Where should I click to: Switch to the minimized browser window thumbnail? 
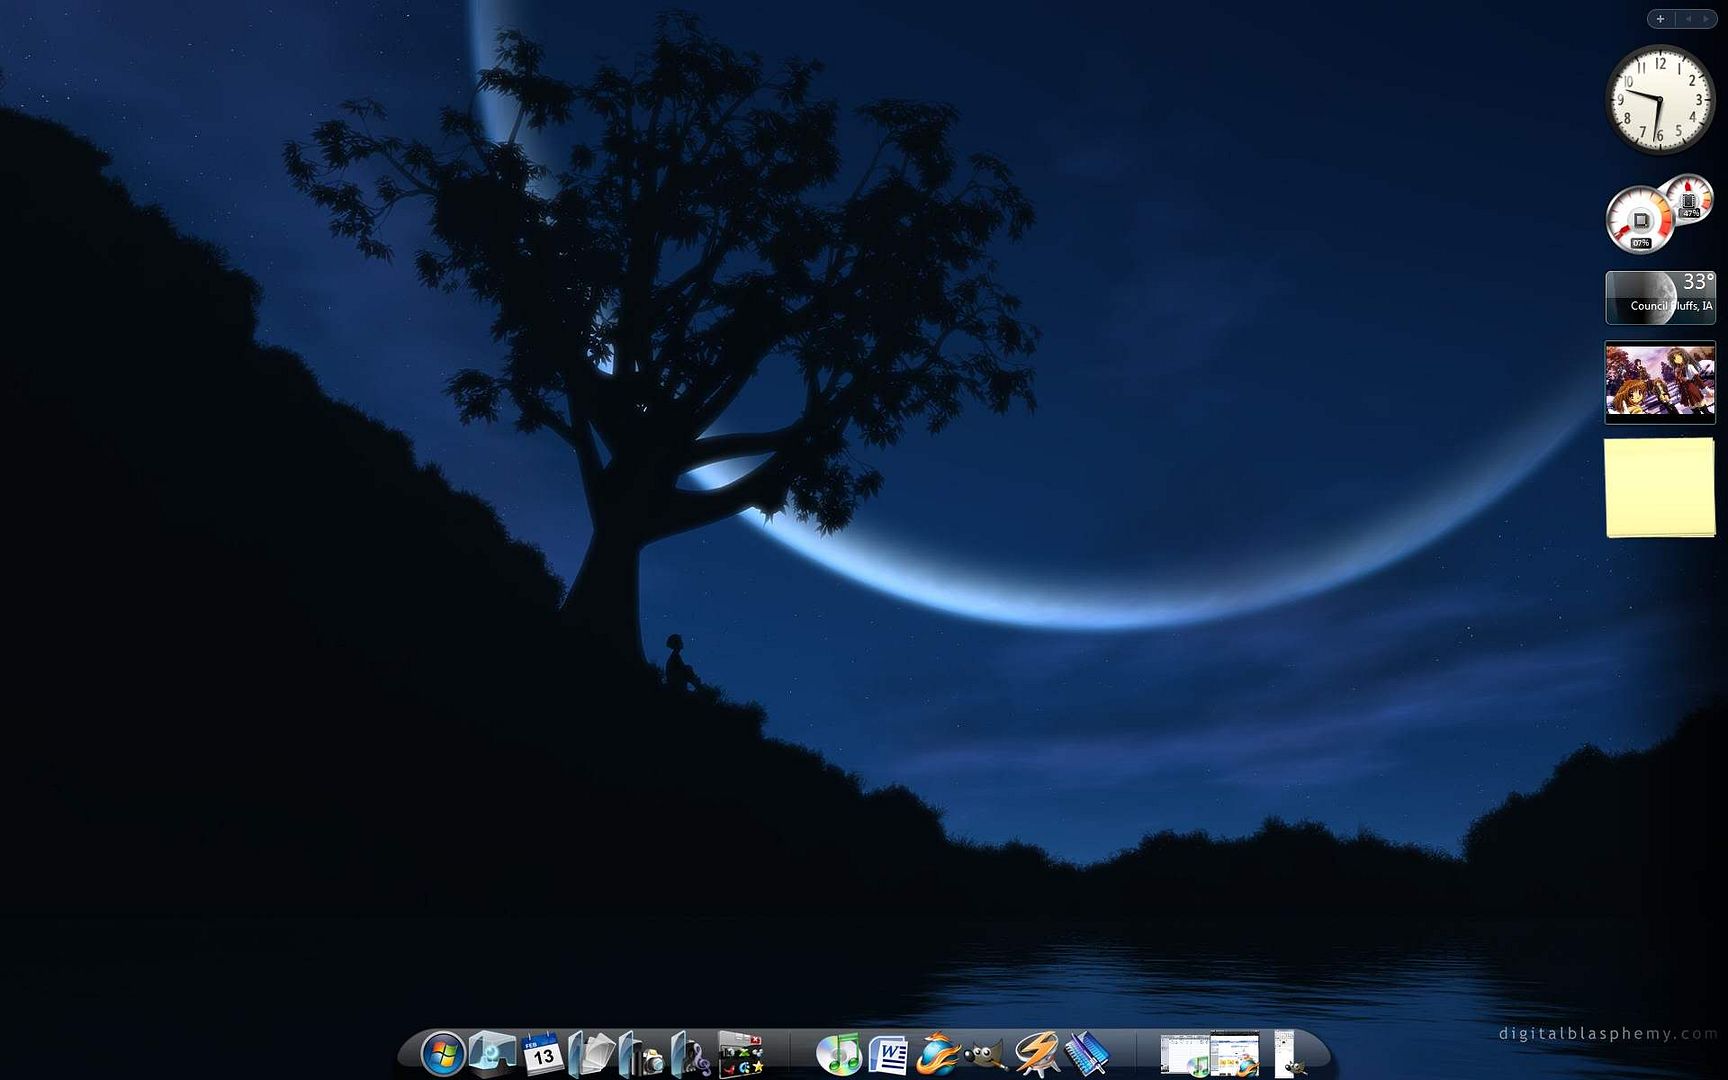[x=1235, y=1054]
